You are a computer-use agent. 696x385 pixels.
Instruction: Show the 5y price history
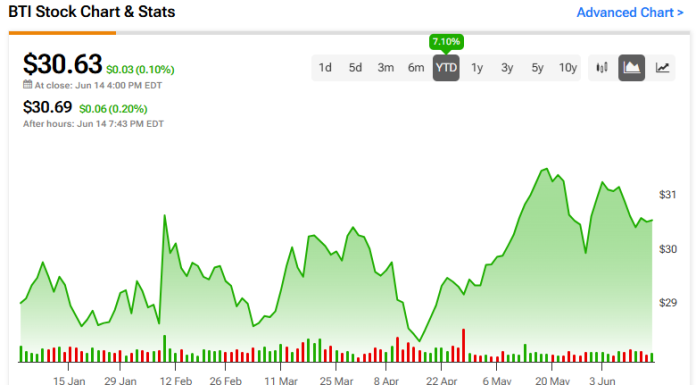(537, 67)
